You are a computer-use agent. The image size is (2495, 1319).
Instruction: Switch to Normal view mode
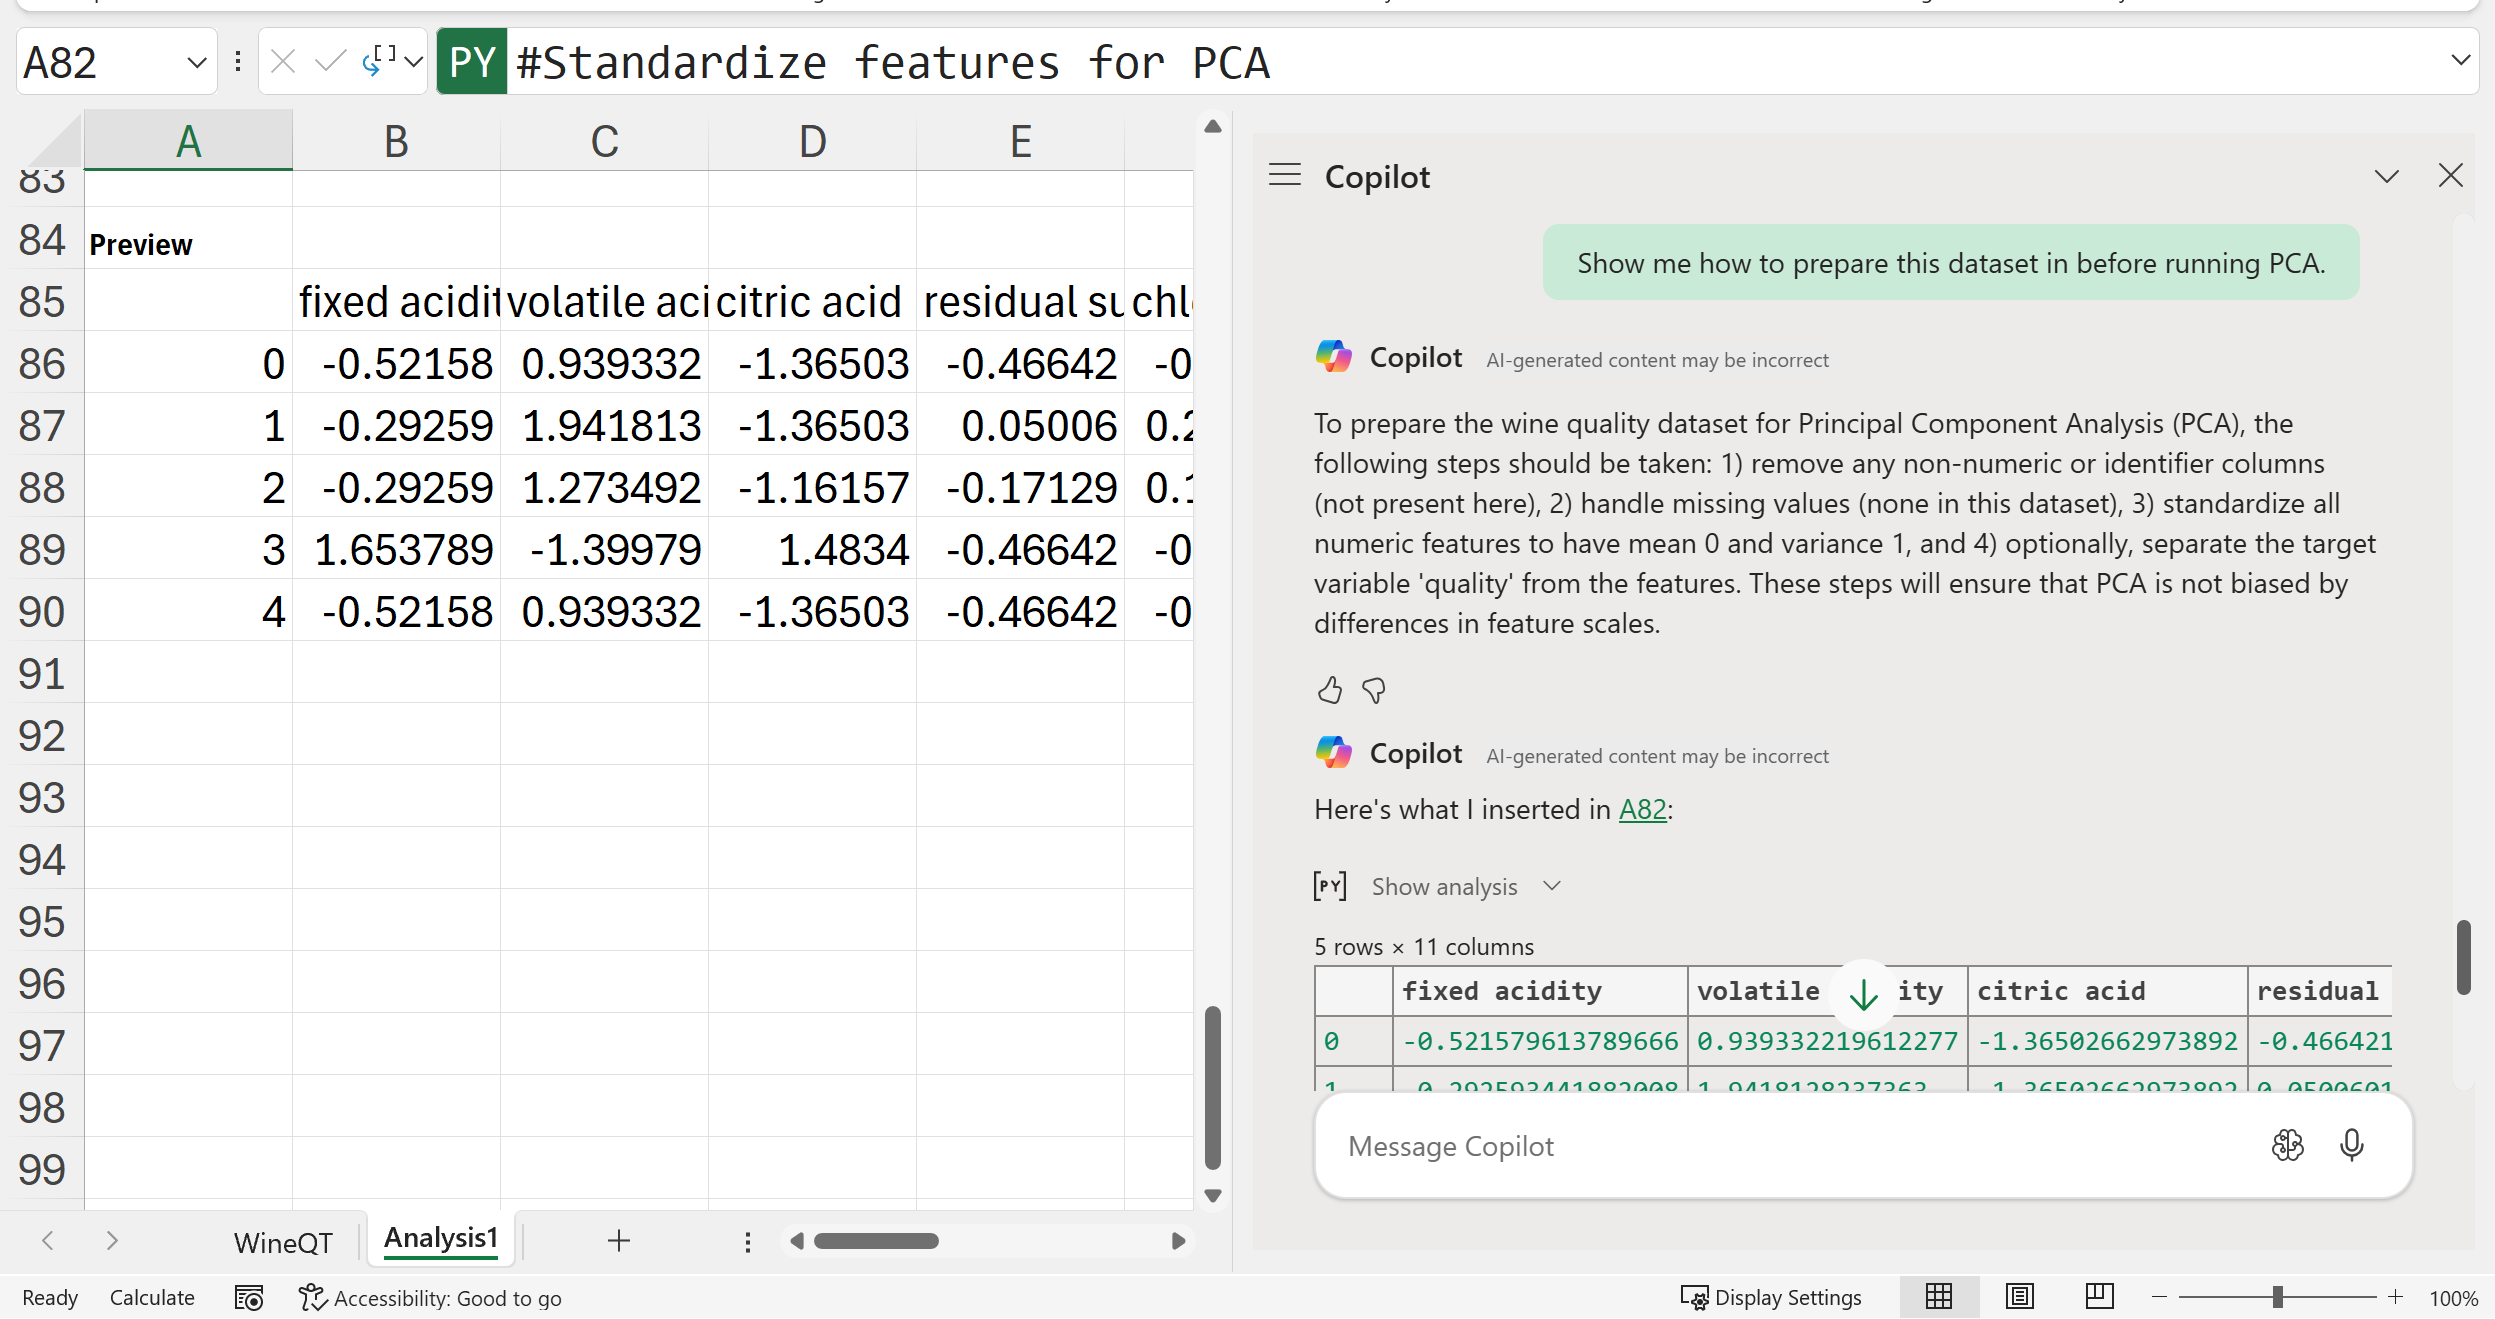(1938, 1297)
